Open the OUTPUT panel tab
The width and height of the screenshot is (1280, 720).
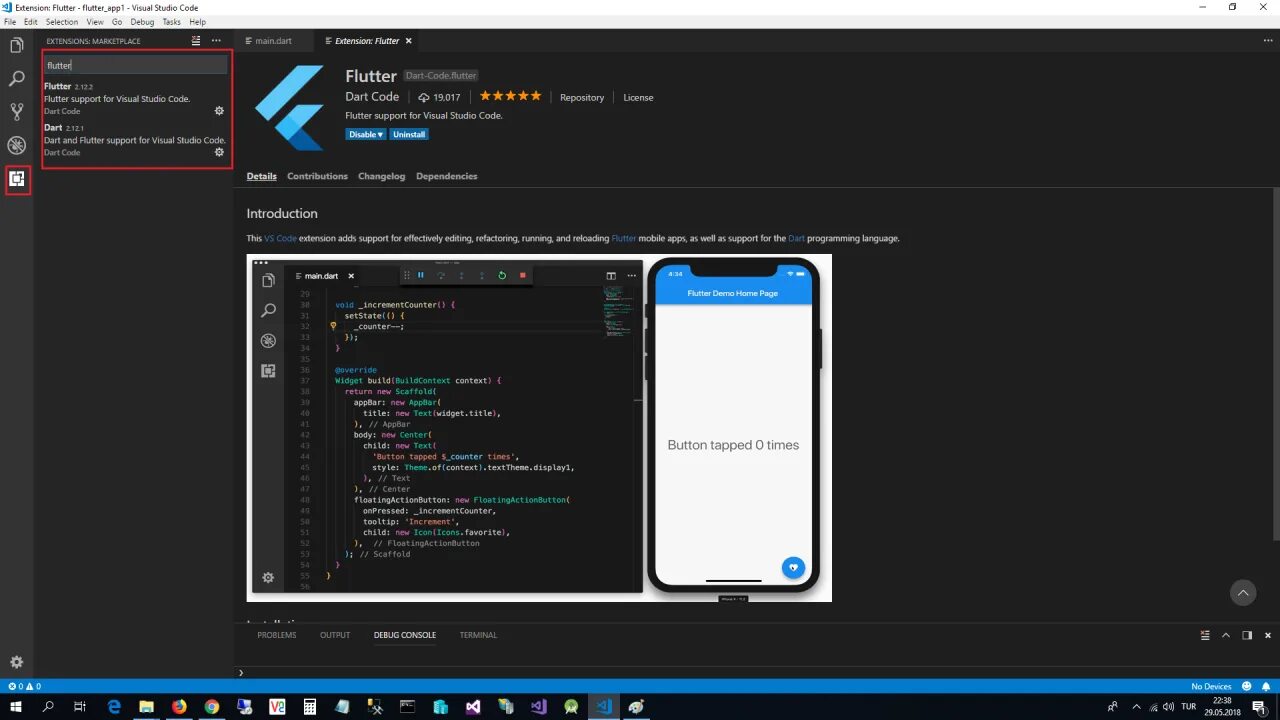coord(335,635)
